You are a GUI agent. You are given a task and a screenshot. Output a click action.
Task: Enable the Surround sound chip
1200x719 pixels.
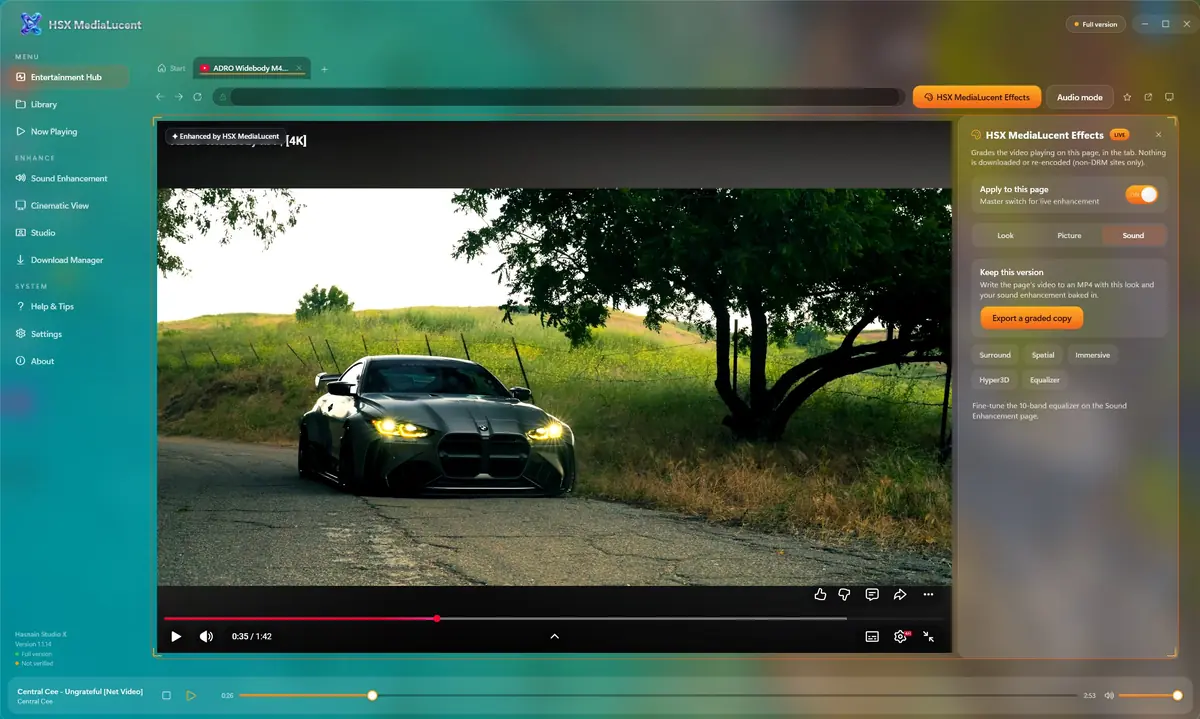coord(995,355)
